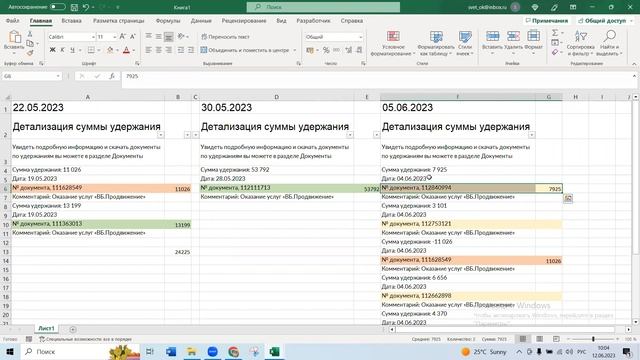This screenshot has width=640, height=360.
Task: Click the Percent style icon
Action: [326, 50]
